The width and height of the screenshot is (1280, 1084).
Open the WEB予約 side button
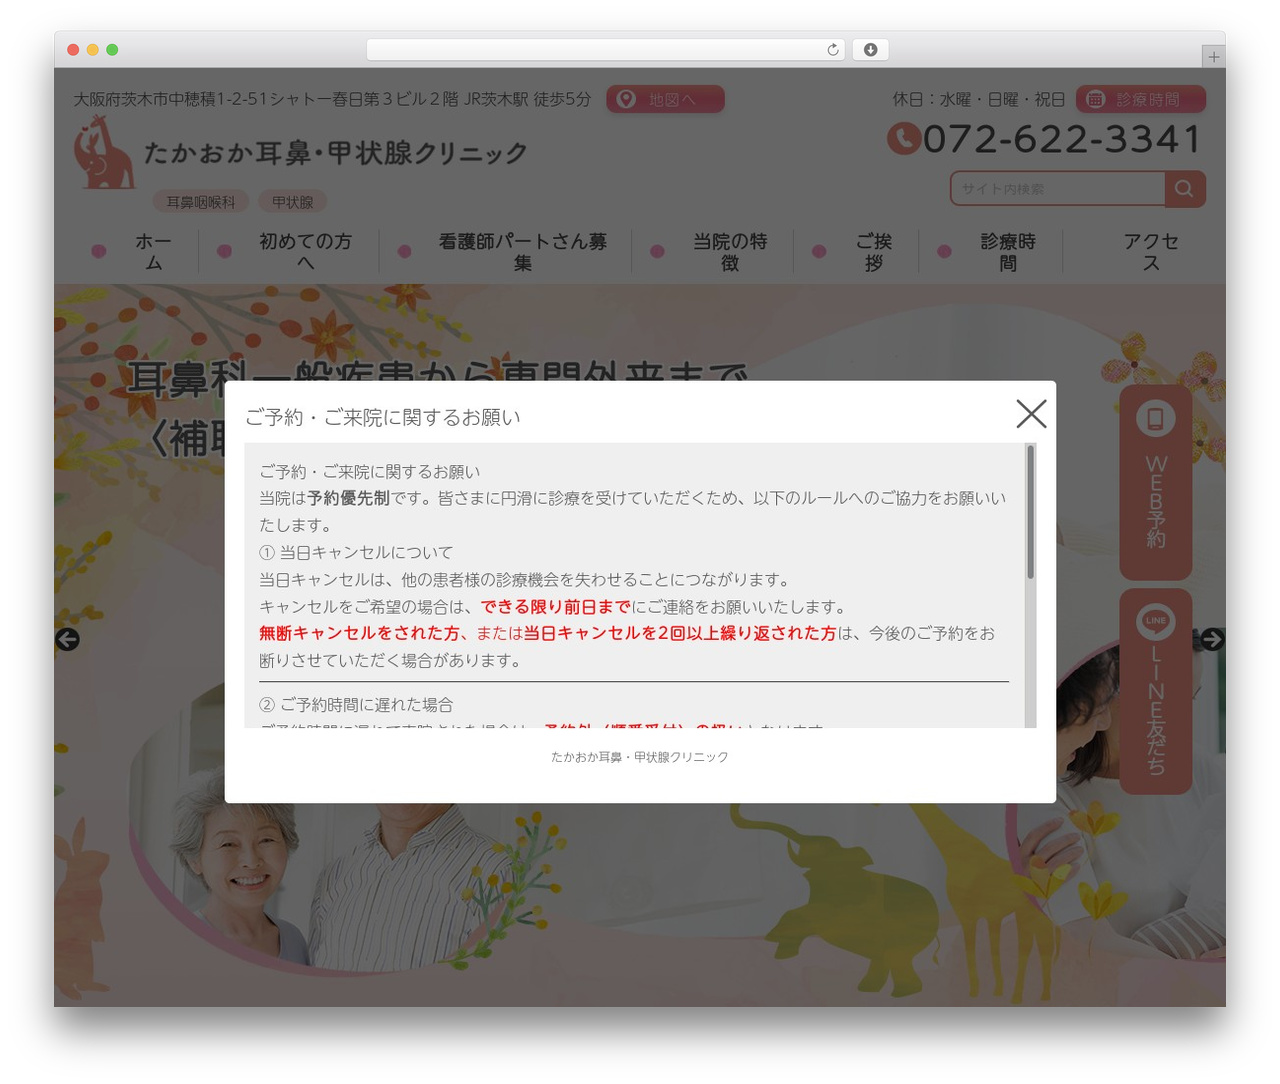click(x=1155, y=482)
